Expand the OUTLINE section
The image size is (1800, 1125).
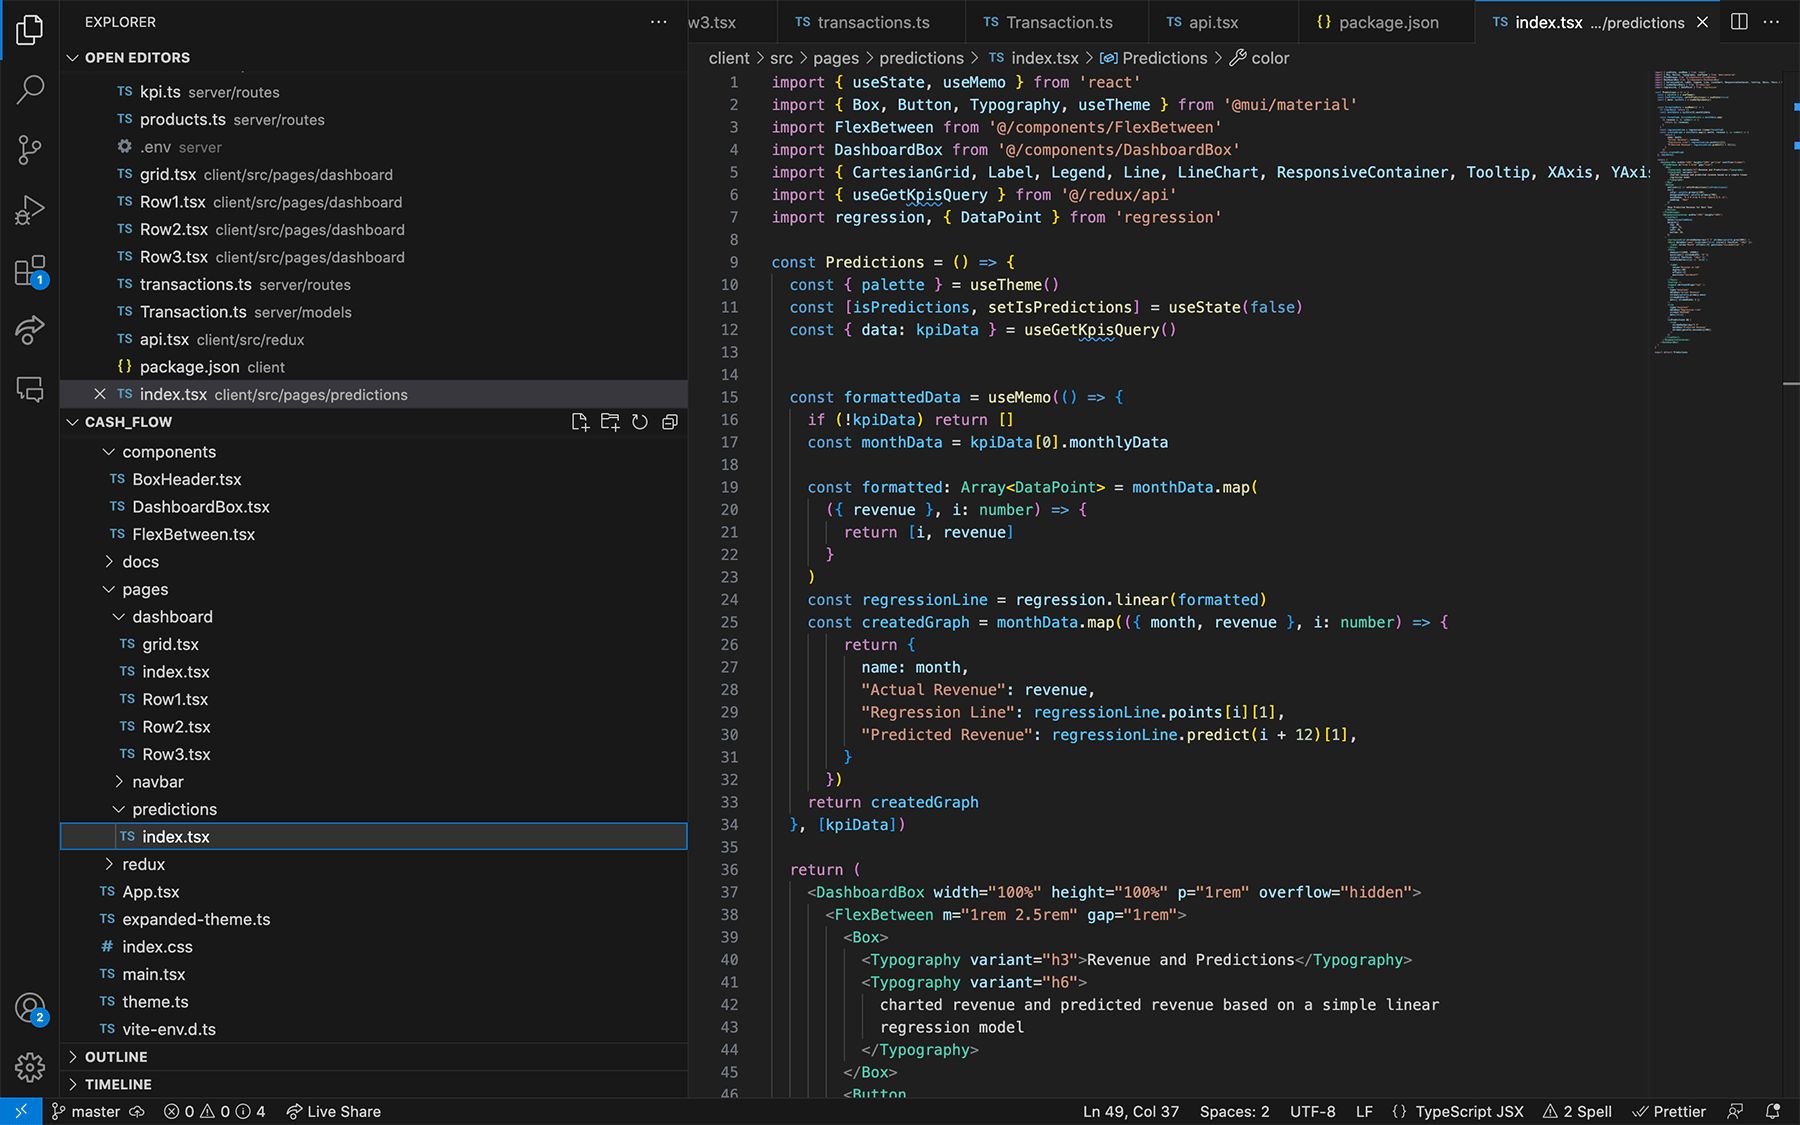(x=374, y=1057)
